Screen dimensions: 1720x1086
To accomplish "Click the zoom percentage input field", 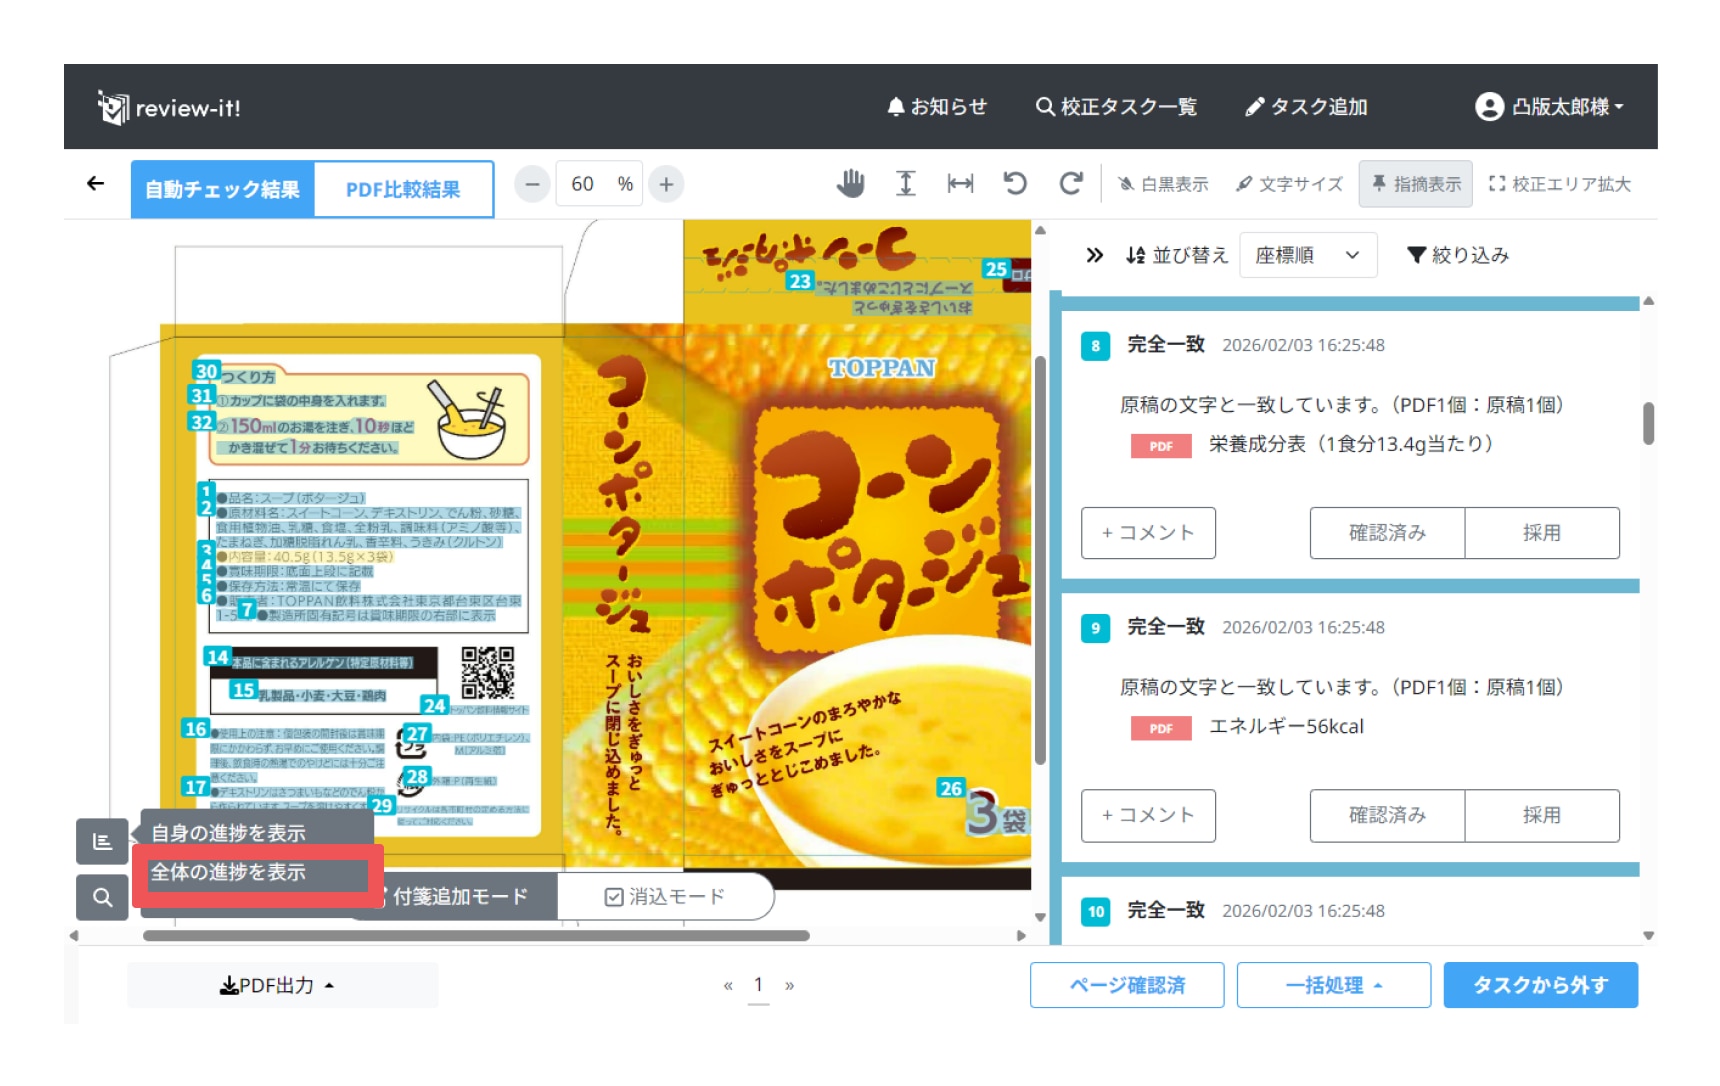I will pyautogui.click(x=587, y=184).
